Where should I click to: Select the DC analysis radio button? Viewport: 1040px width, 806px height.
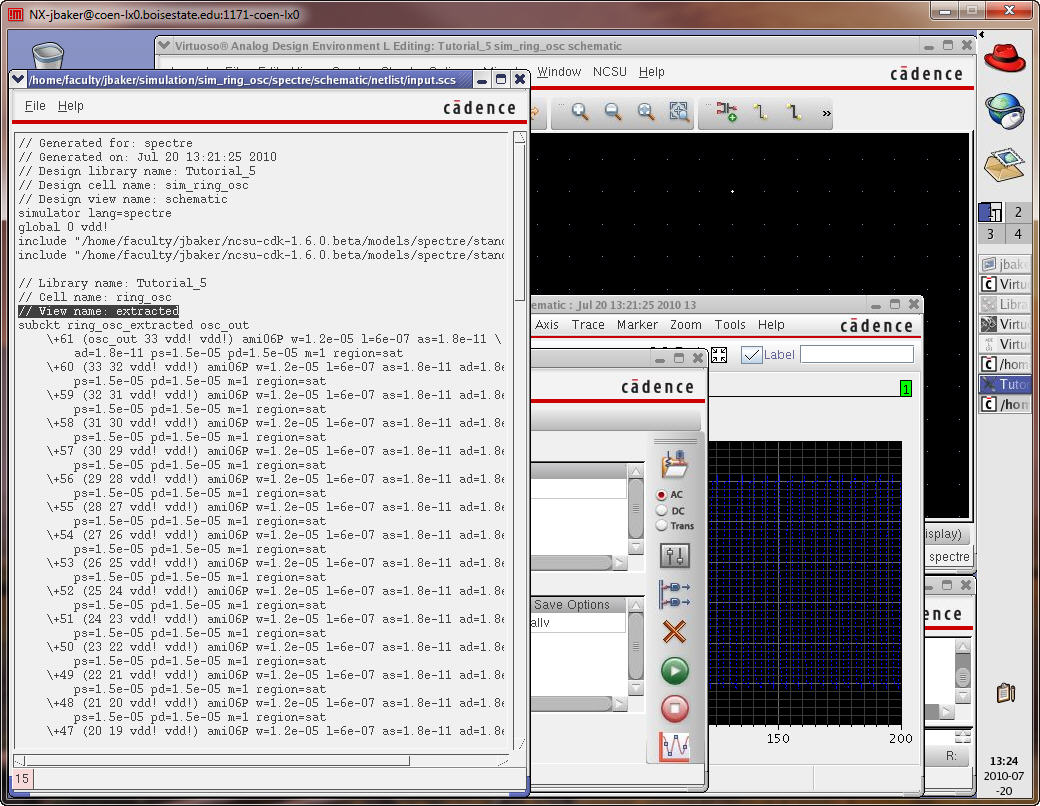[x=661, y=510]
